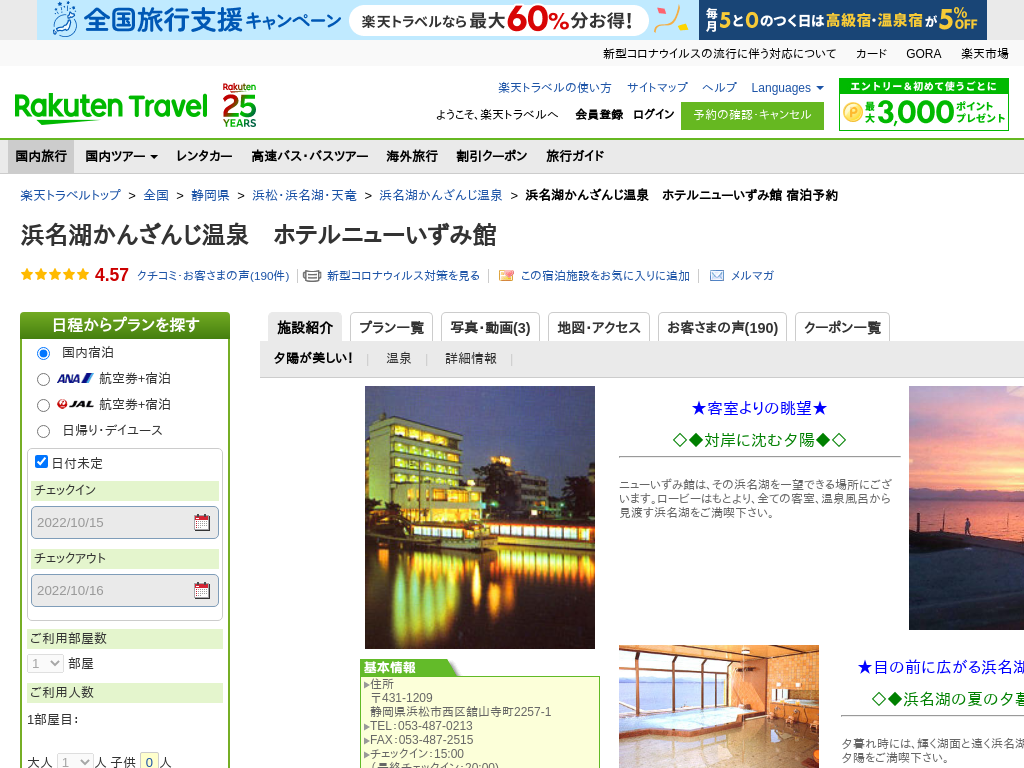This screenshot has height=768, width=1024.
Task: Select the ANA 航空券+宿泊 option
Action: [43, 379]
